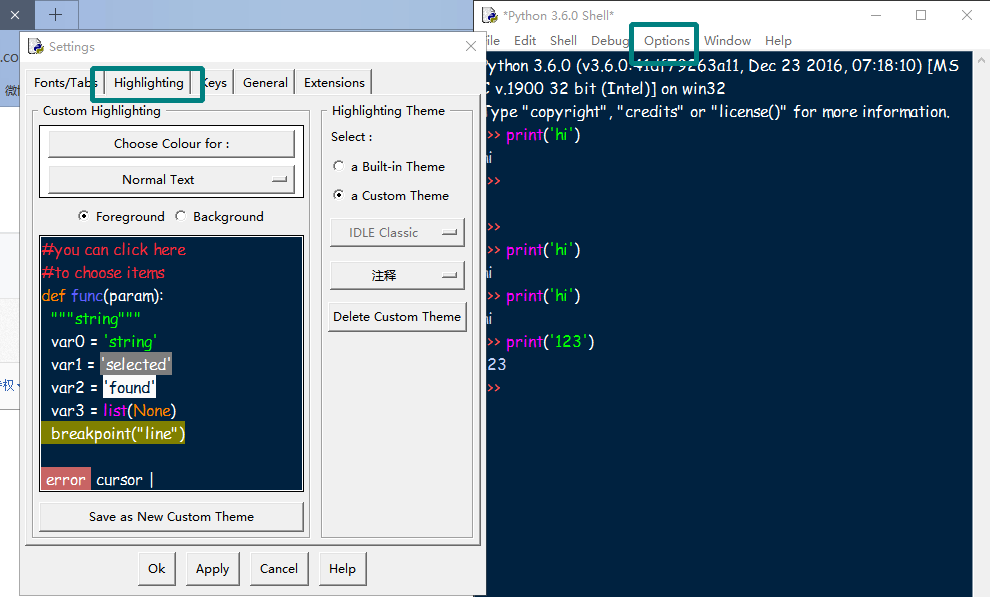990x597 pixels.
Task: Open the Window menu in Python Shell
Action: 727,41
